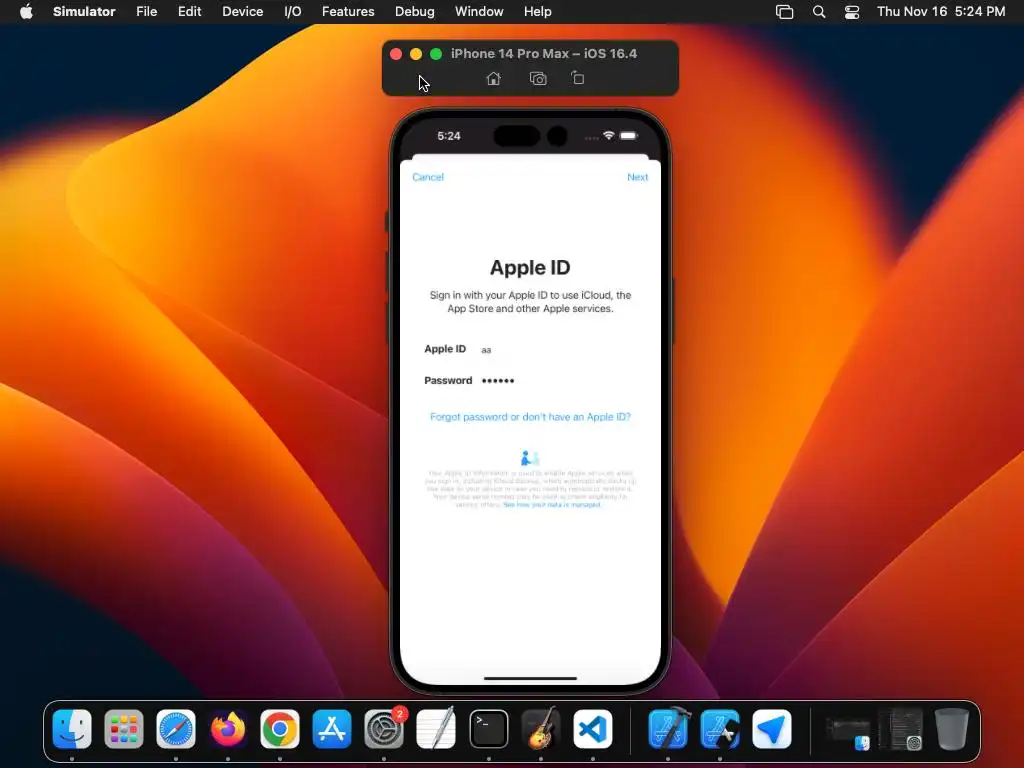Open Terminal from the dock
The width and height of the screenshot is (1024, 768).
pos(488,729)
